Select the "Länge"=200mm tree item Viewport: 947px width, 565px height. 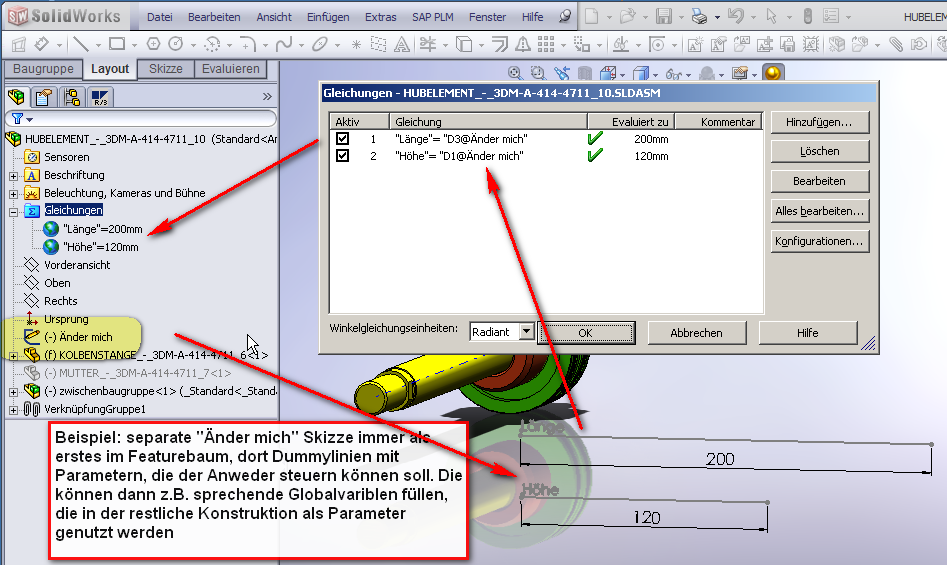coord(103,229)
